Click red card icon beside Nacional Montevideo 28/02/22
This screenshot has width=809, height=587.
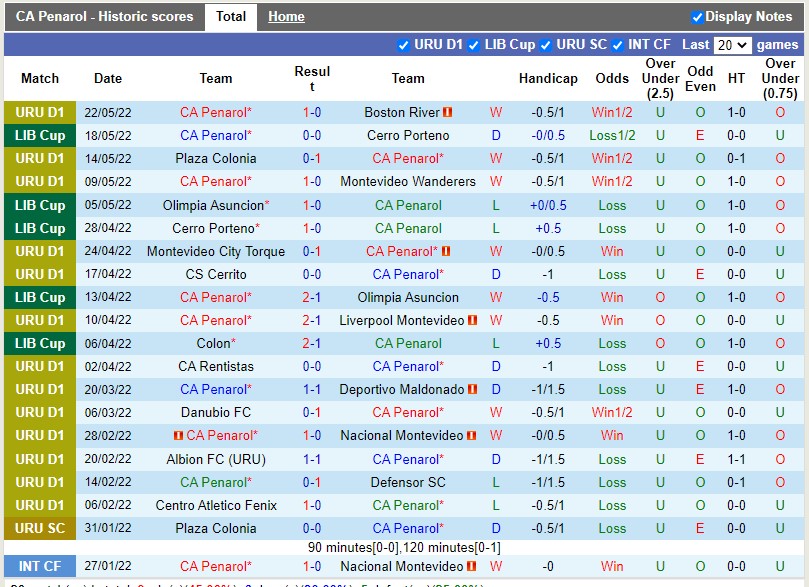click(471, 435)
